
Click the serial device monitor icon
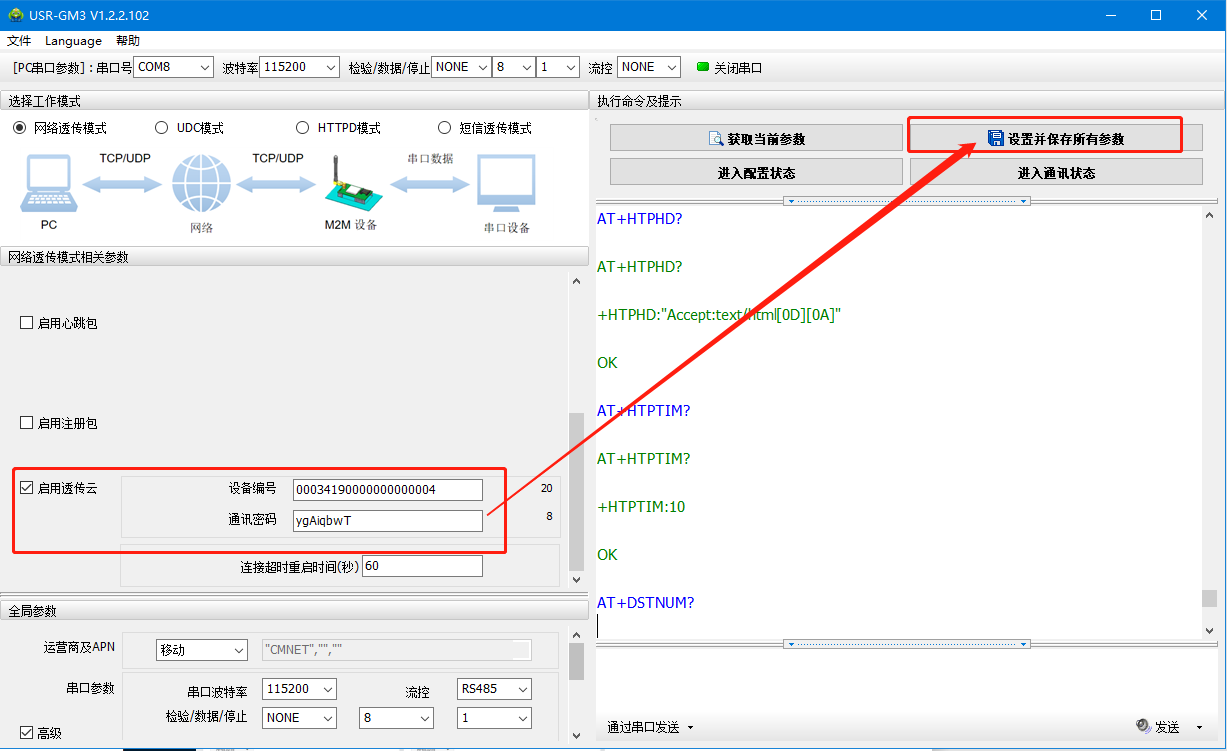click(506, 185)
